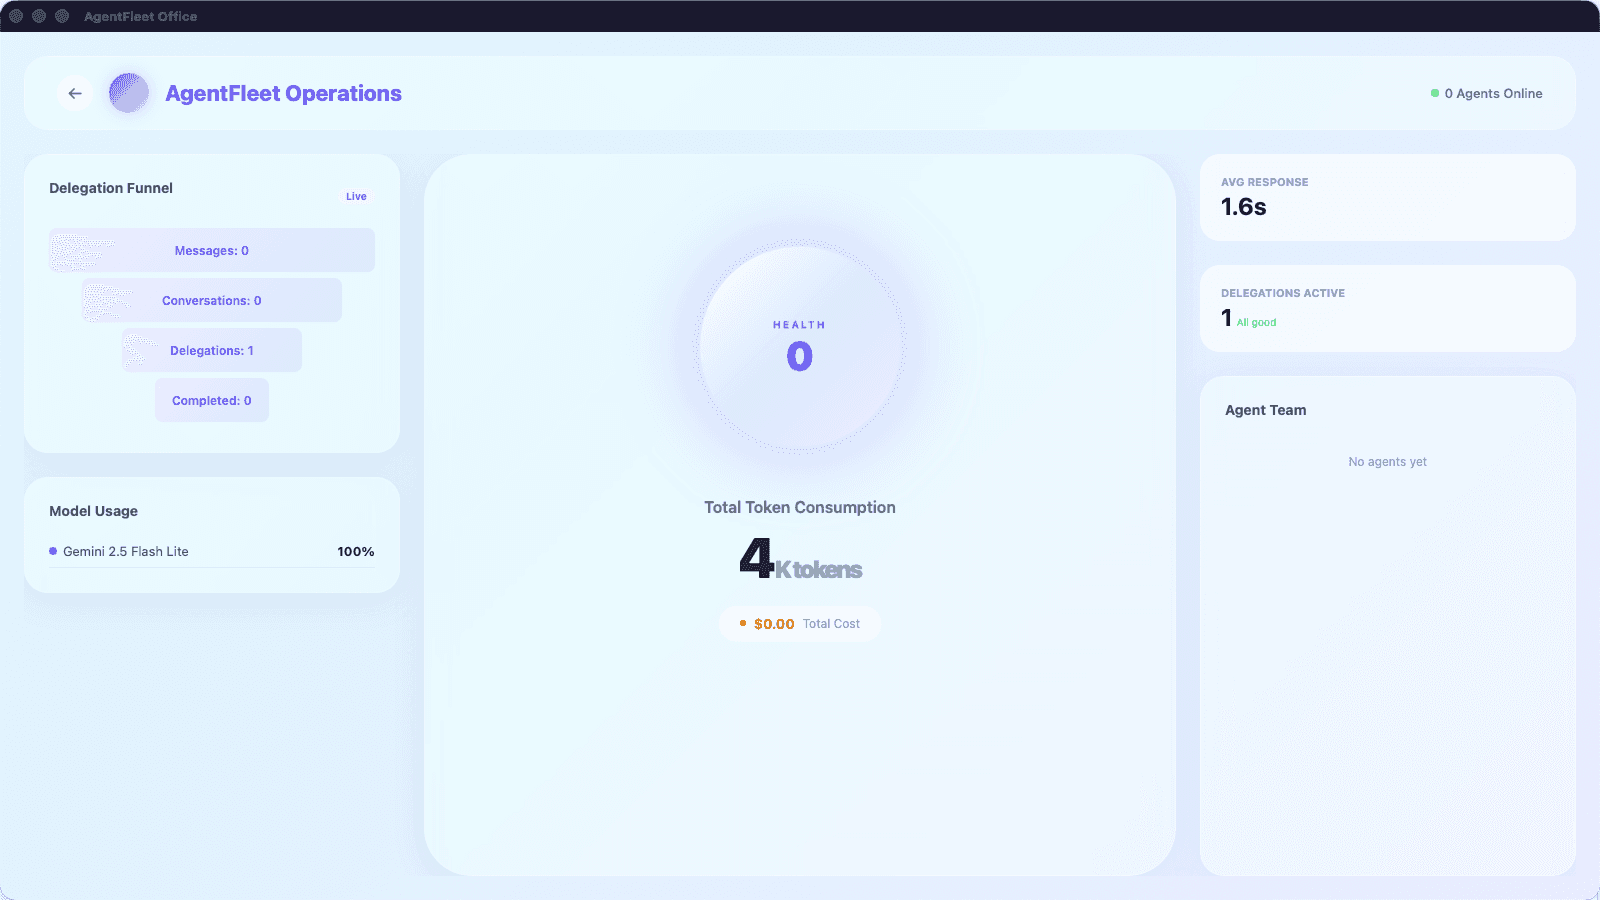Image resolution: width=1600 pixels, height=900 pixels.
Task: Click the $0.00 Total Cost badge
Action: pyautogui.click(x=799, y=622)
